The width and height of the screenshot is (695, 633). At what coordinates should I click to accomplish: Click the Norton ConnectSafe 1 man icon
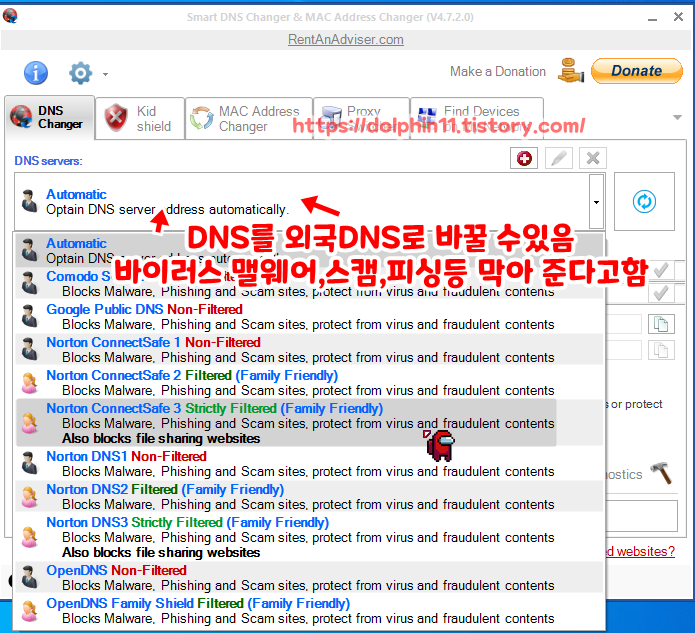[30, 349]
